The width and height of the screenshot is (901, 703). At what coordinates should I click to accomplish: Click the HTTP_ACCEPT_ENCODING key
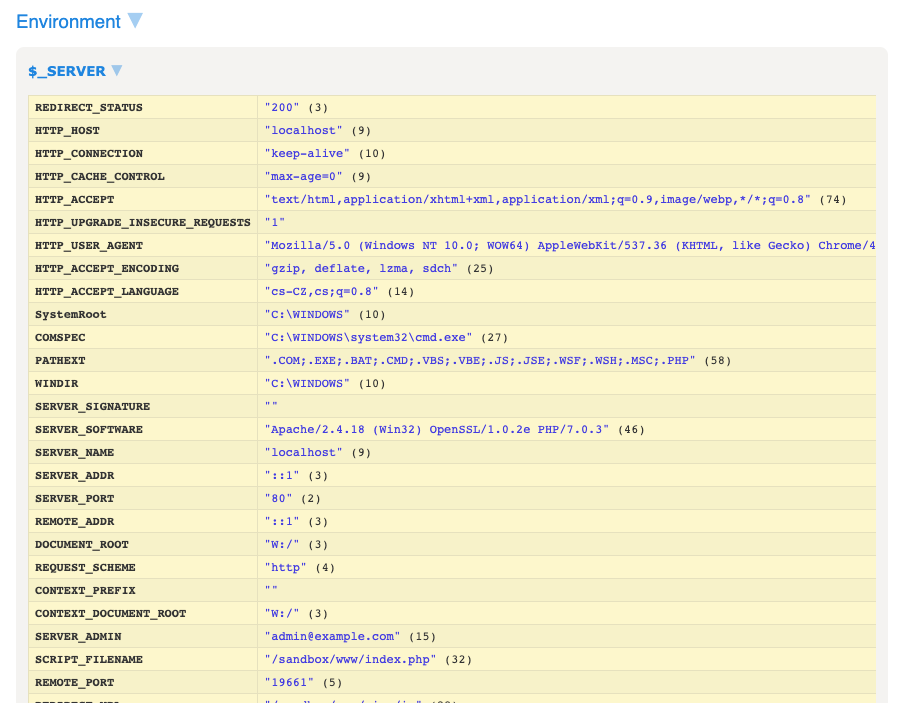[x=106, y=268]
